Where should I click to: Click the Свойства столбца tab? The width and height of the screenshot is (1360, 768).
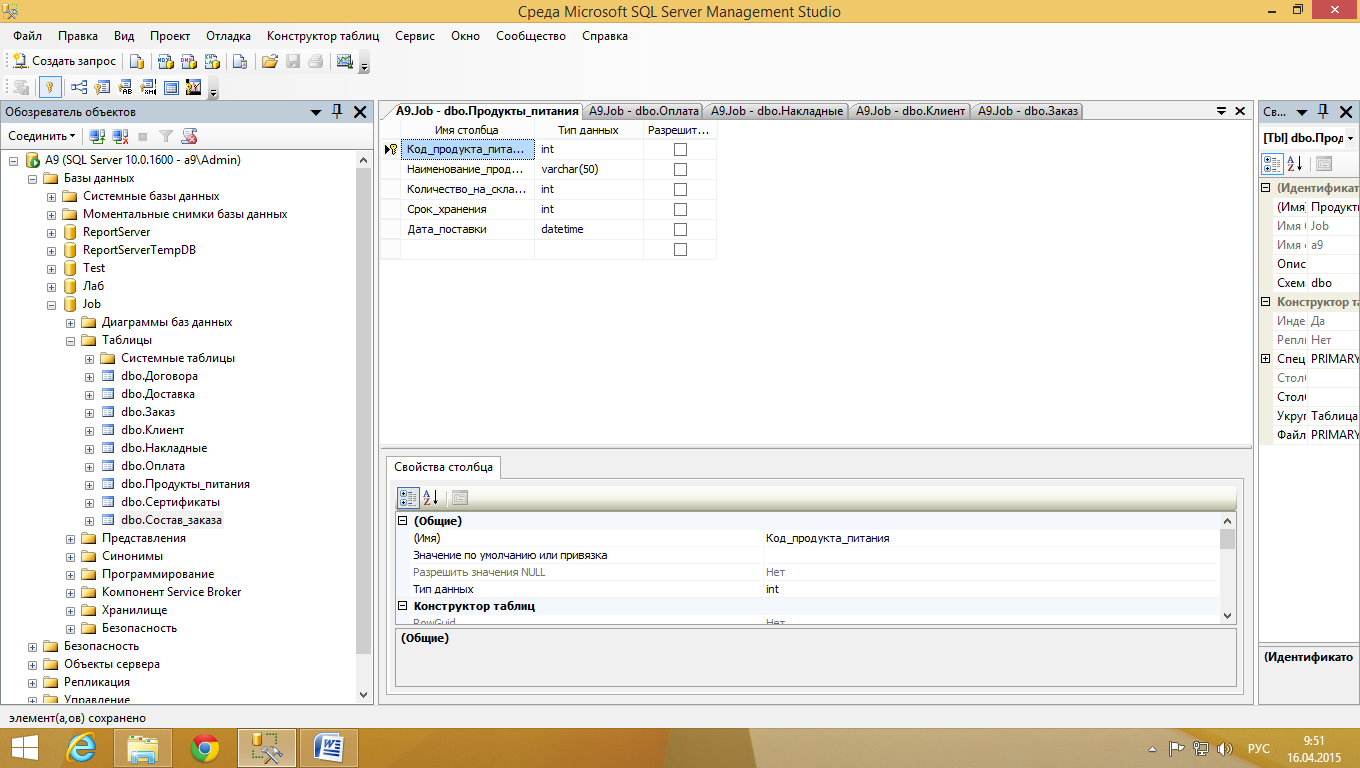point(443,467)
